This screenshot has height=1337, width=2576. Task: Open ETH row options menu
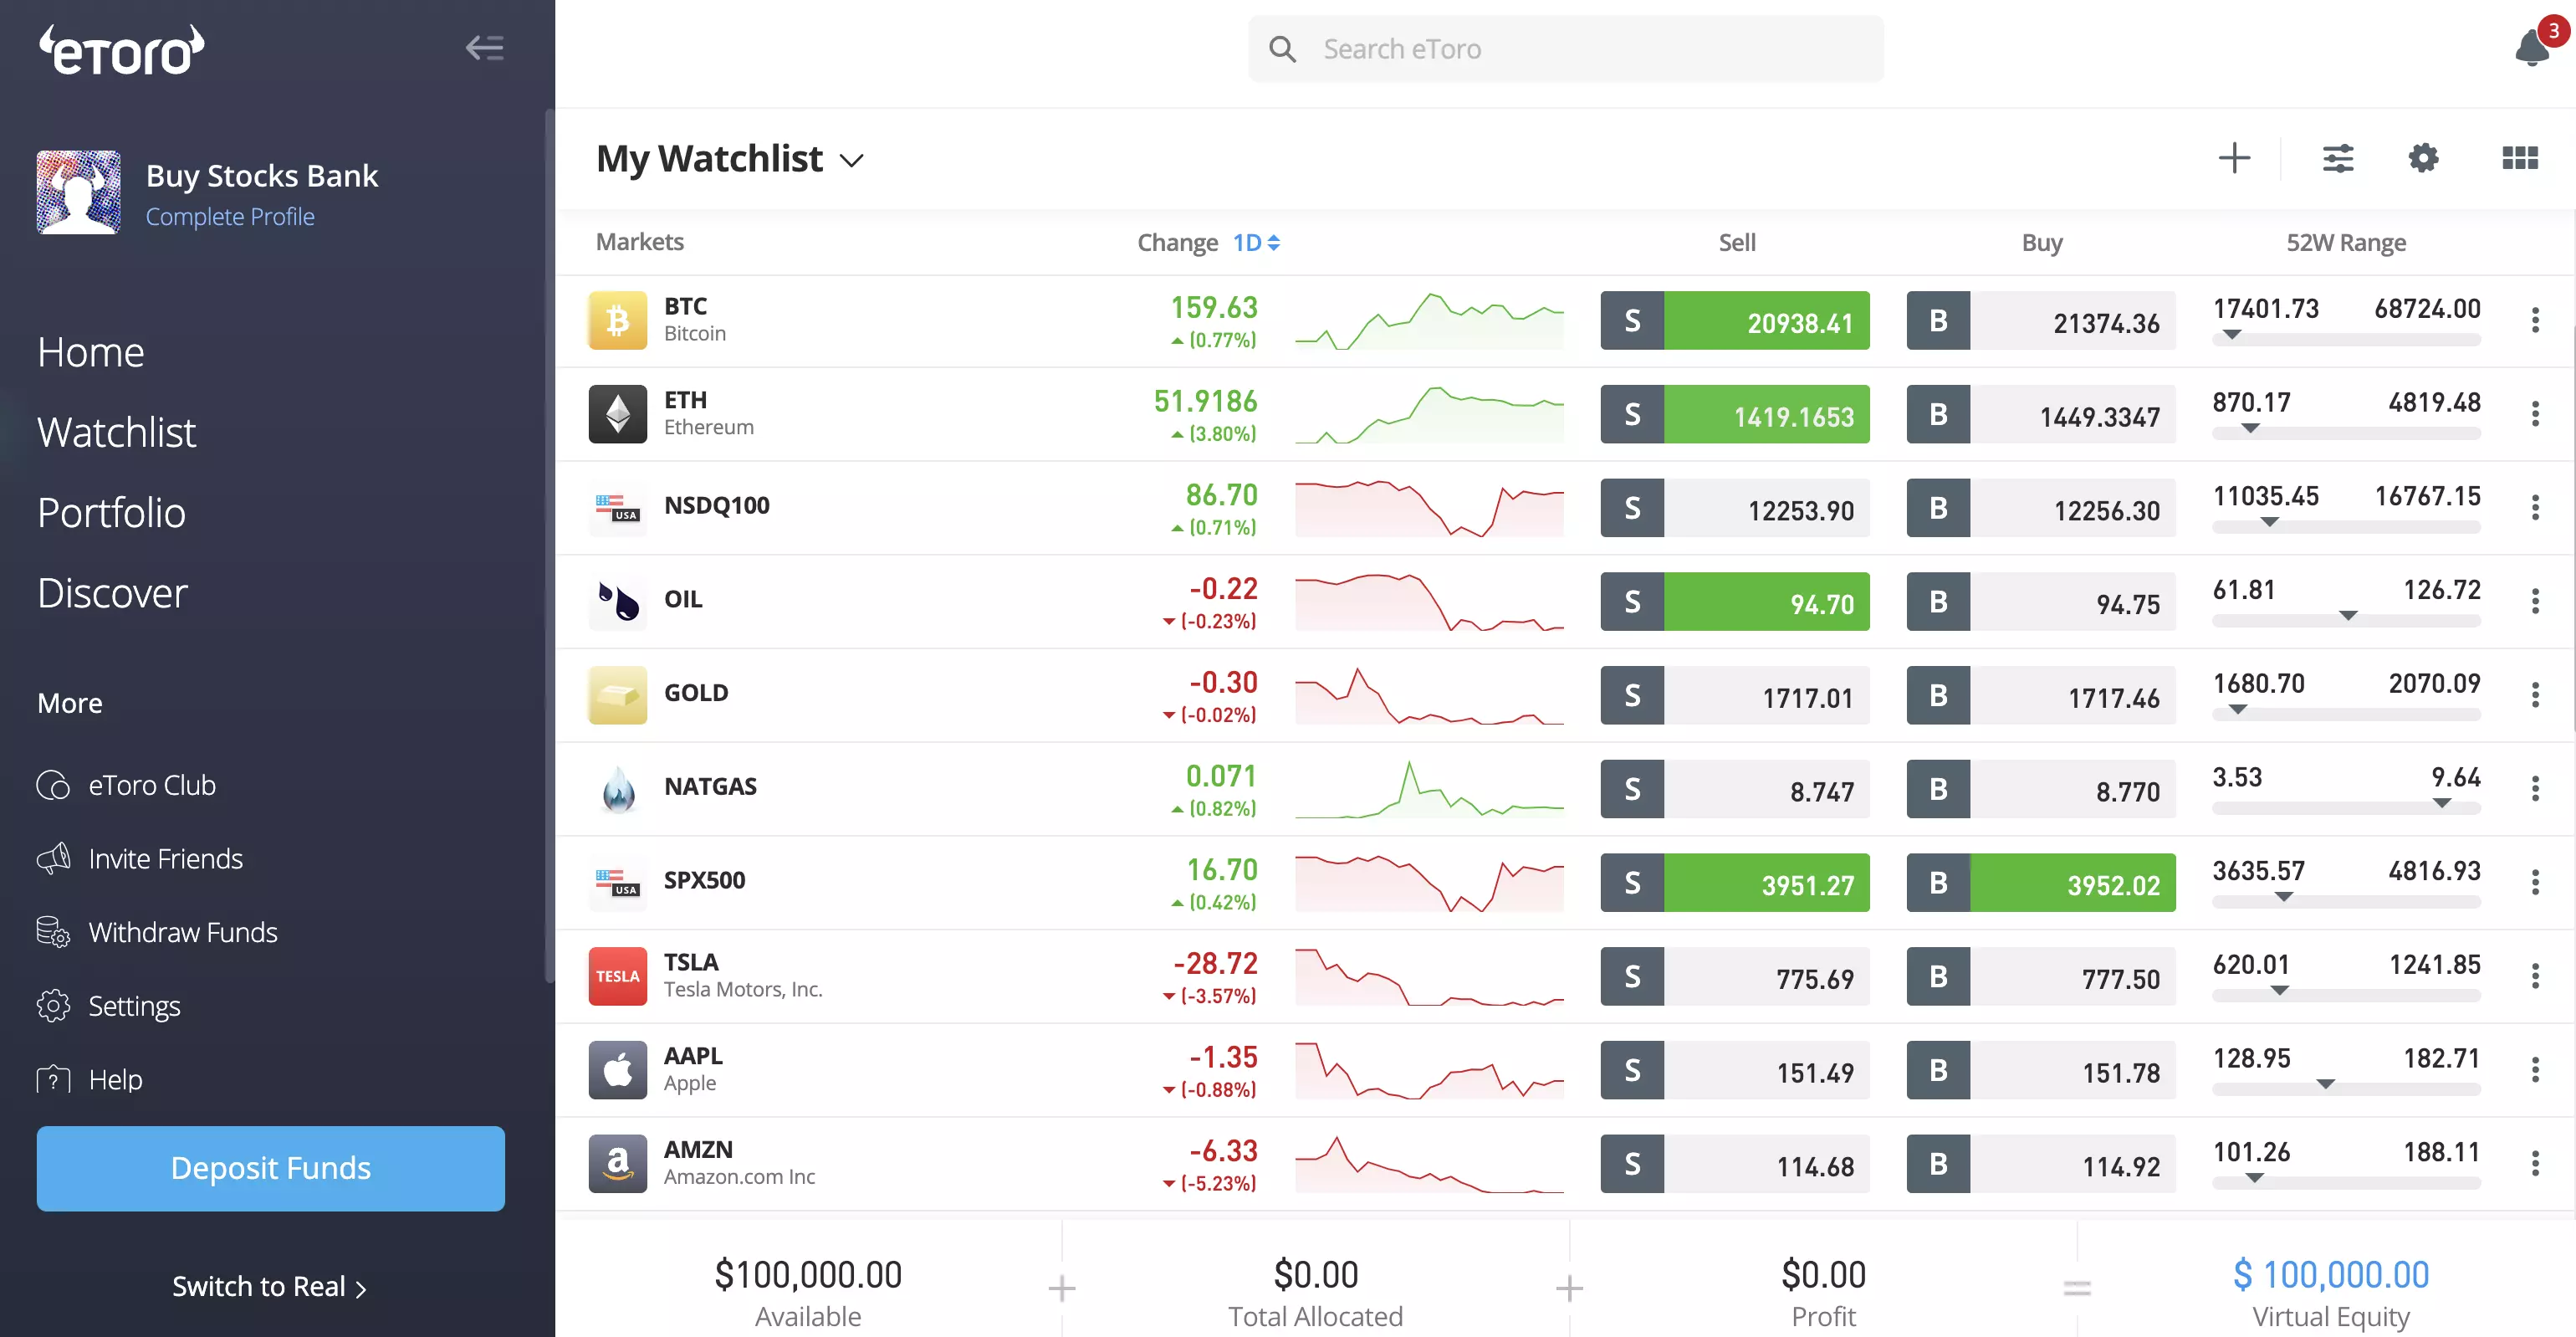2535,414
